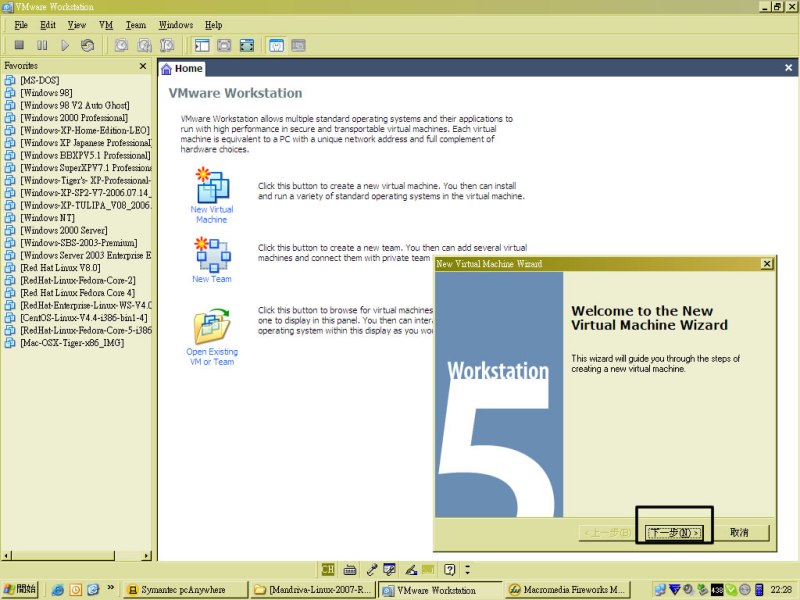Select [CentOS-Linux-V4.4-i386-bin1-4] in Favorites
The height and width of the screenshot is (600, 800).
tap(84, 318)
